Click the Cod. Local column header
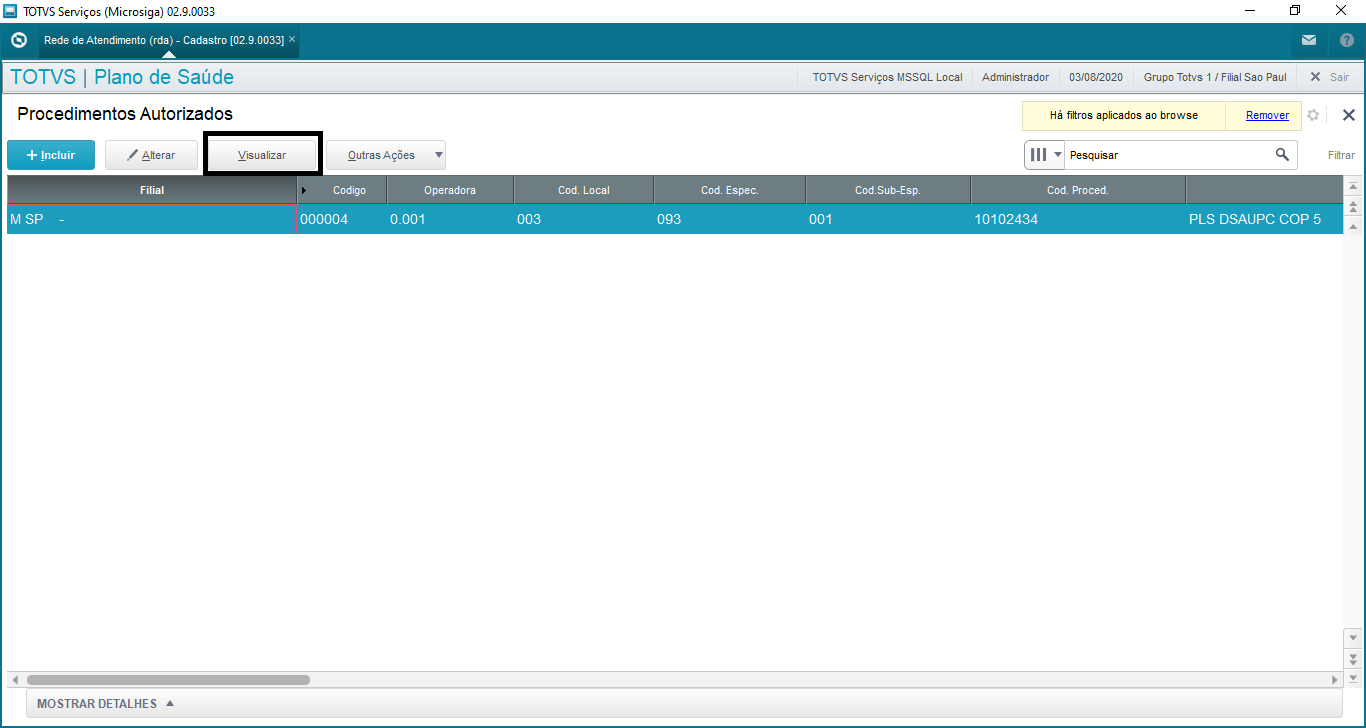Viewport: 1366px width, 728px height. (x=584, y=190)
